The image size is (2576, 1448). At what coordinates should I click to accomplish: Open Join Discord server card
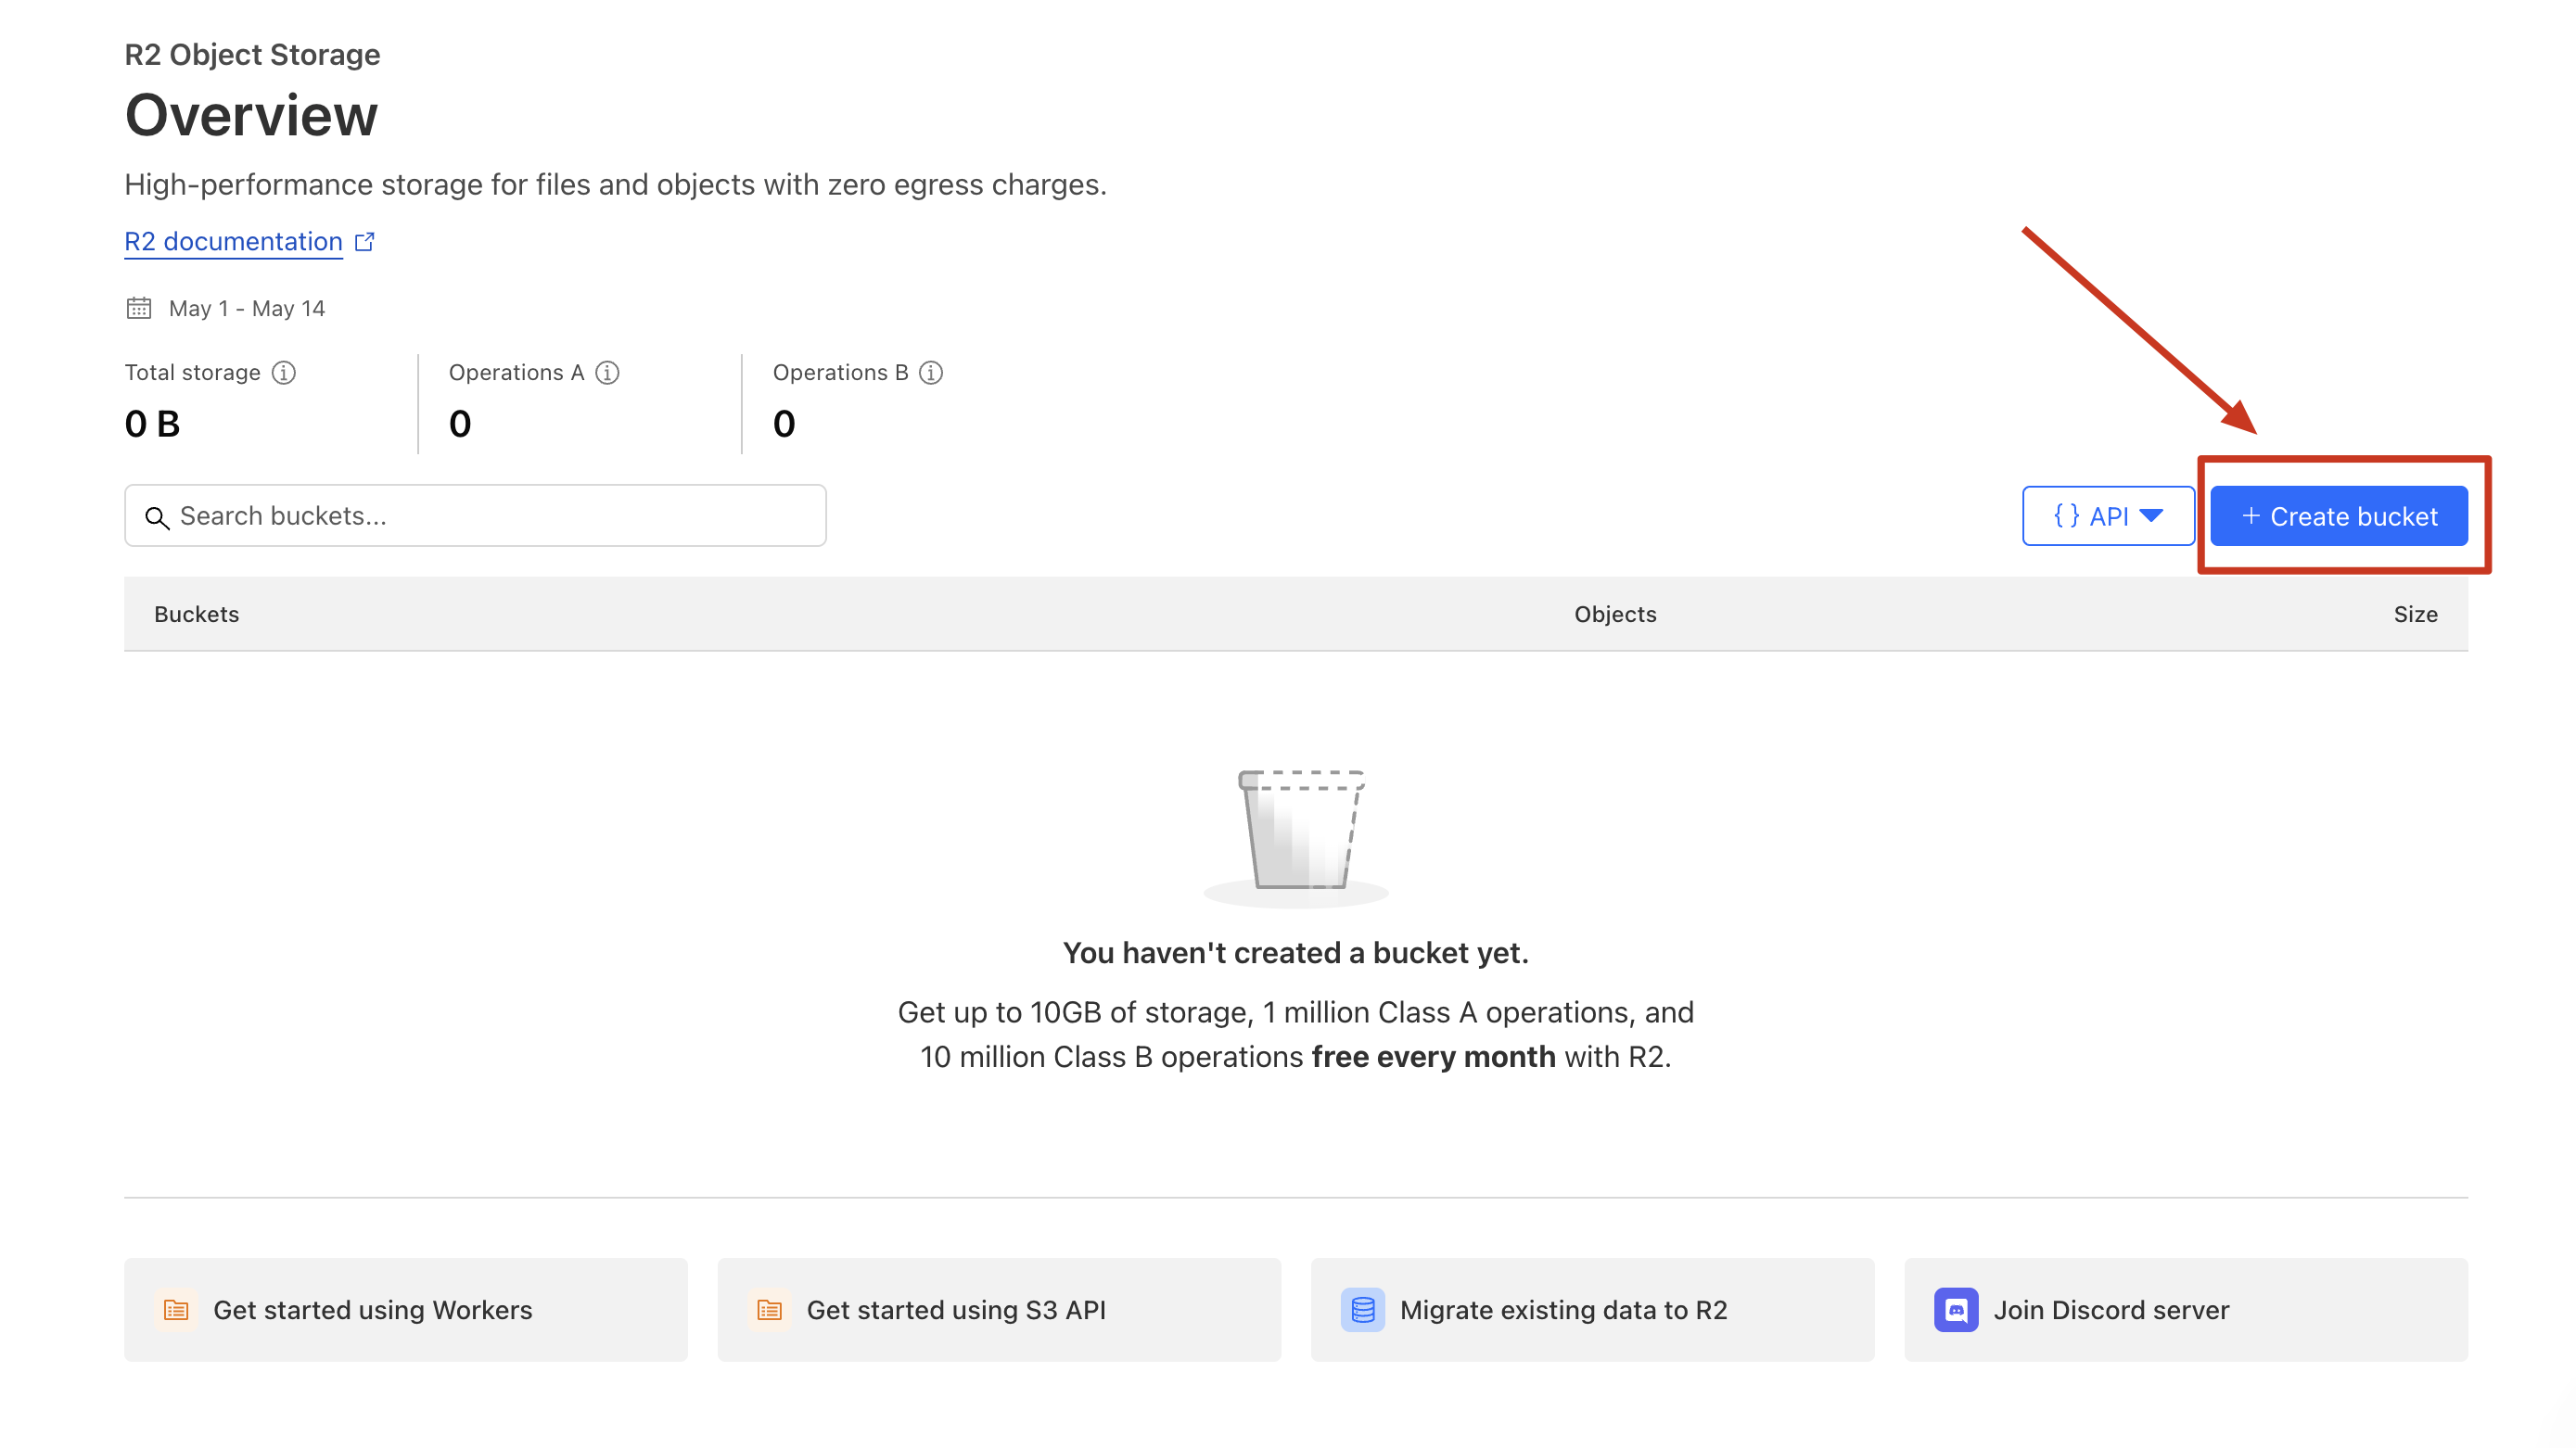point(2185,1310)
